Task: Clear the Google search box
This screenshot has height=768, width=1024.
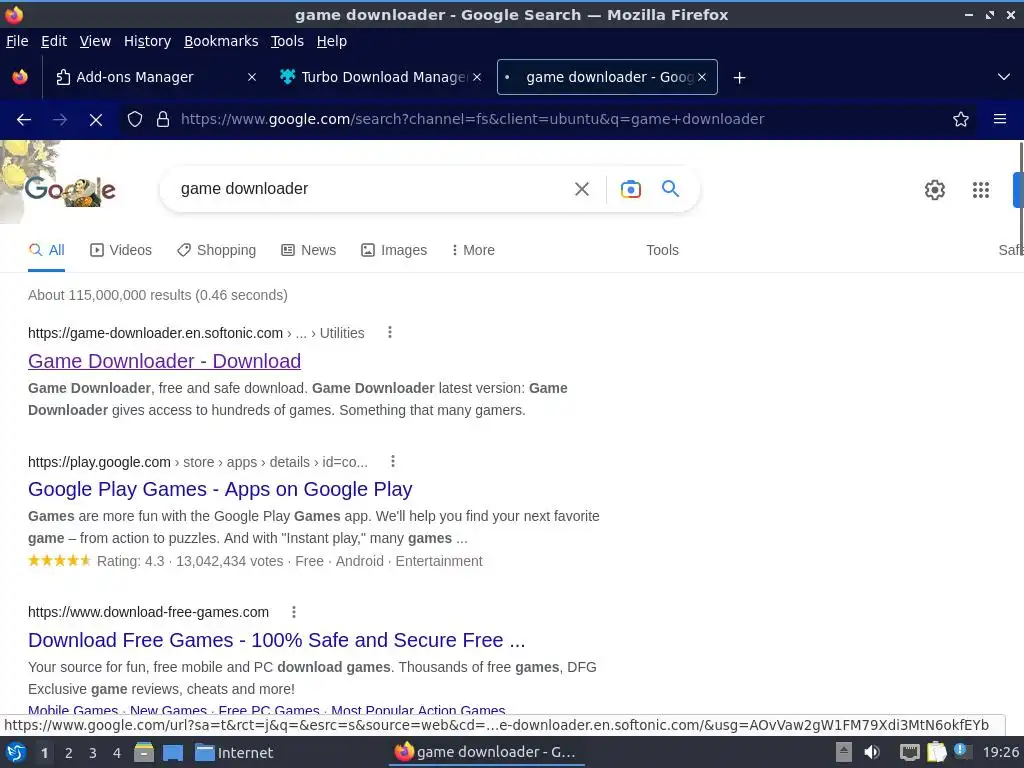Action: (581, 189)
